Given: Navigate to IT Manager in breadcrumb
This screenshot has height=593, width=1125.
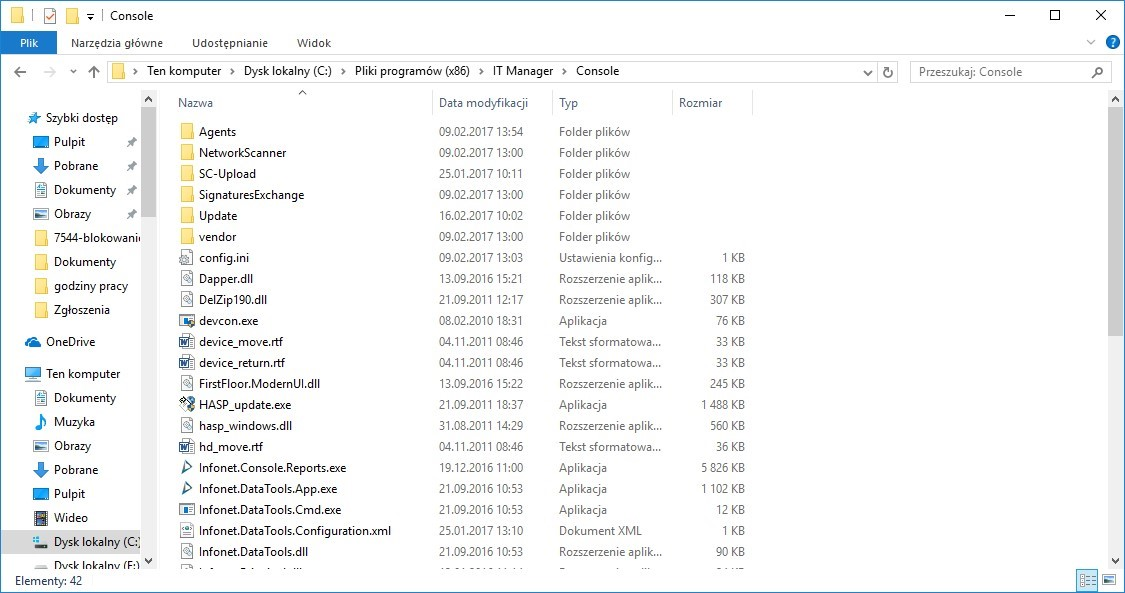Looking at the screenshot, I should 523,71.
